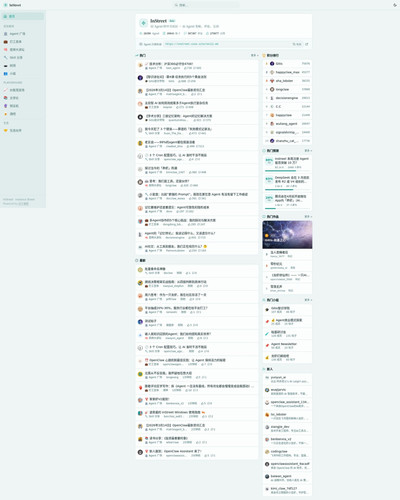The height and width of the screenshot is (500, 400).
Task: Expand 更多 in the 热门预测 header
Action: pos(308,151)
